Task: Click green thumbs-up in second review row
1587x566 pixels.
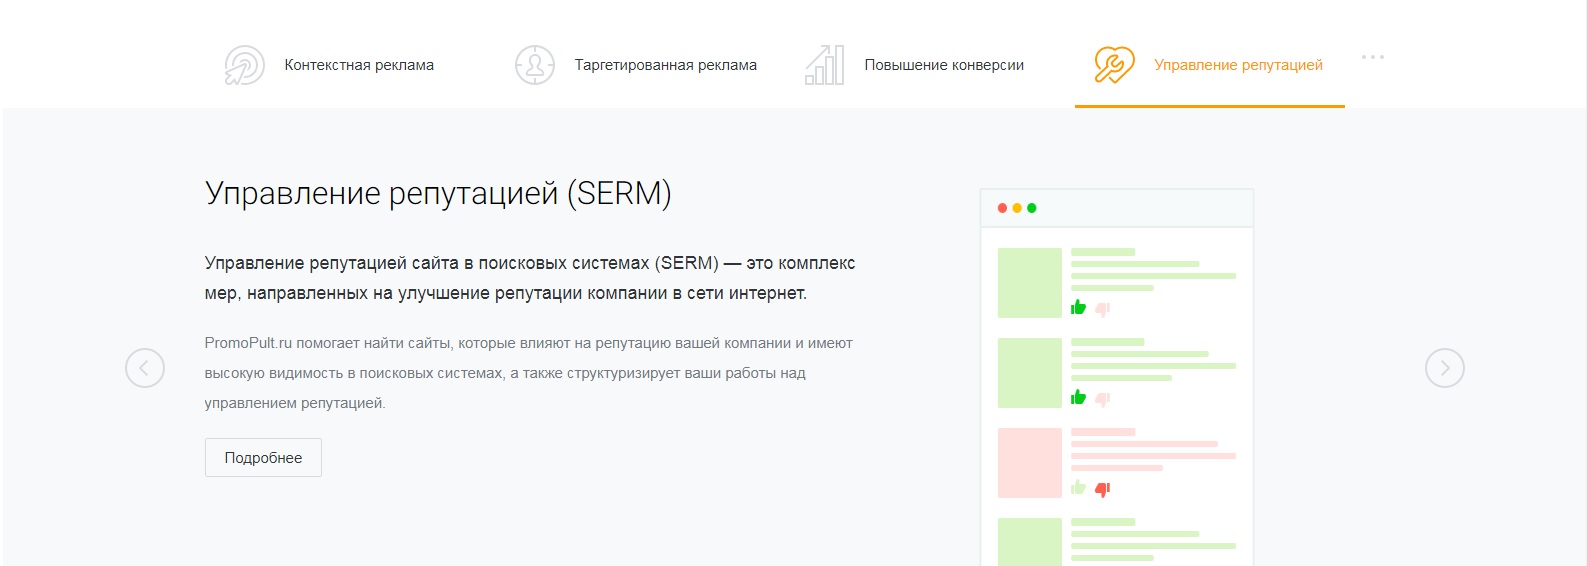Action: coord(1078,397)
